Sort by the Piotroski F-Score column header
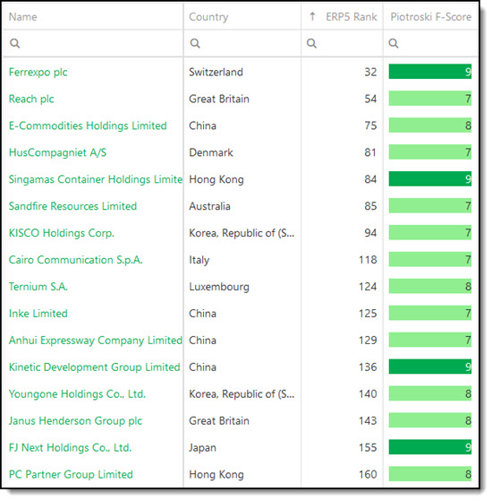 [431, 17]
